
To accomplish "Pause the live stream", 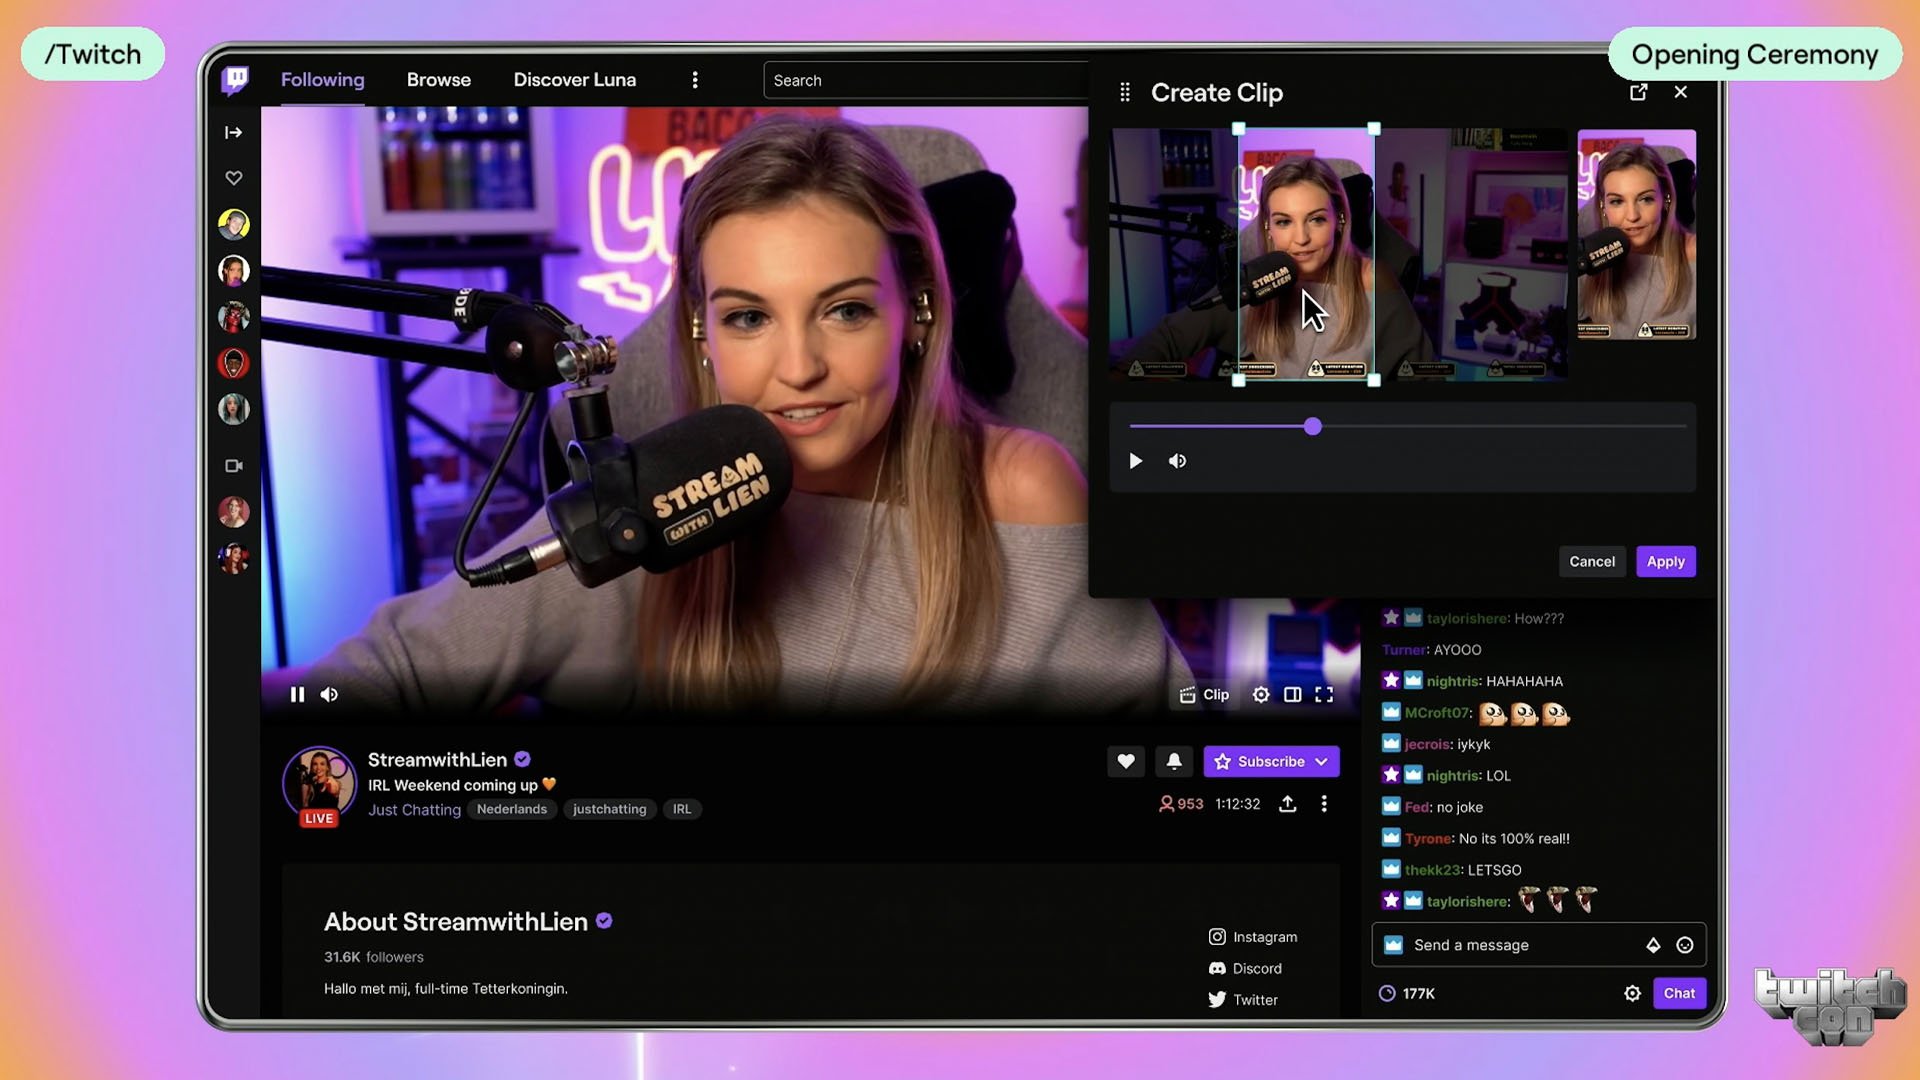I will pos(297,695).
